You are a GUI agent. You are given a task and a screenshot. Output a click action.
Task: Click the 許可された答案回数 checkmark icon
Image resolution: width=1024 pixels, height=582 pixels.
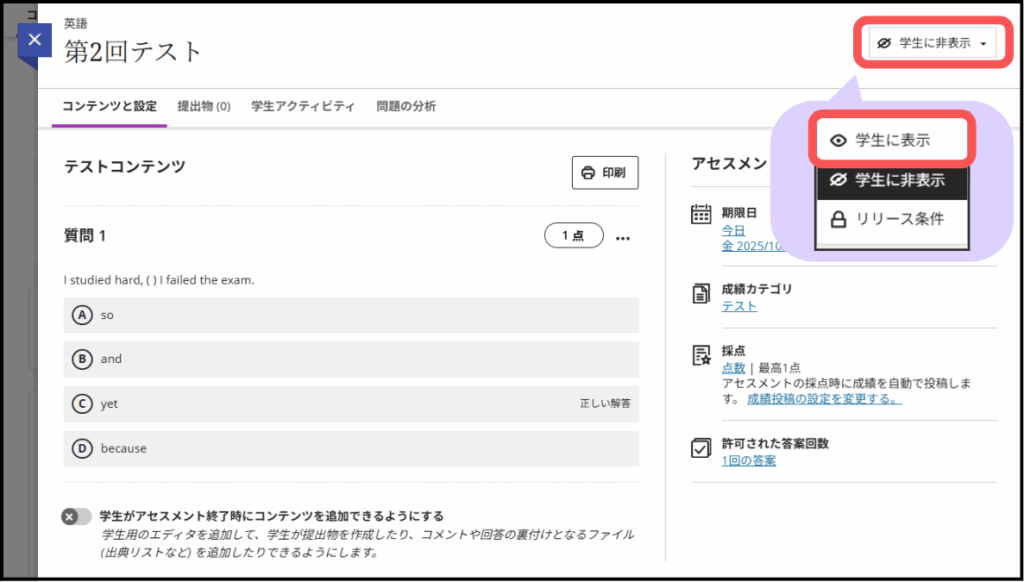[x=701, y=448]
